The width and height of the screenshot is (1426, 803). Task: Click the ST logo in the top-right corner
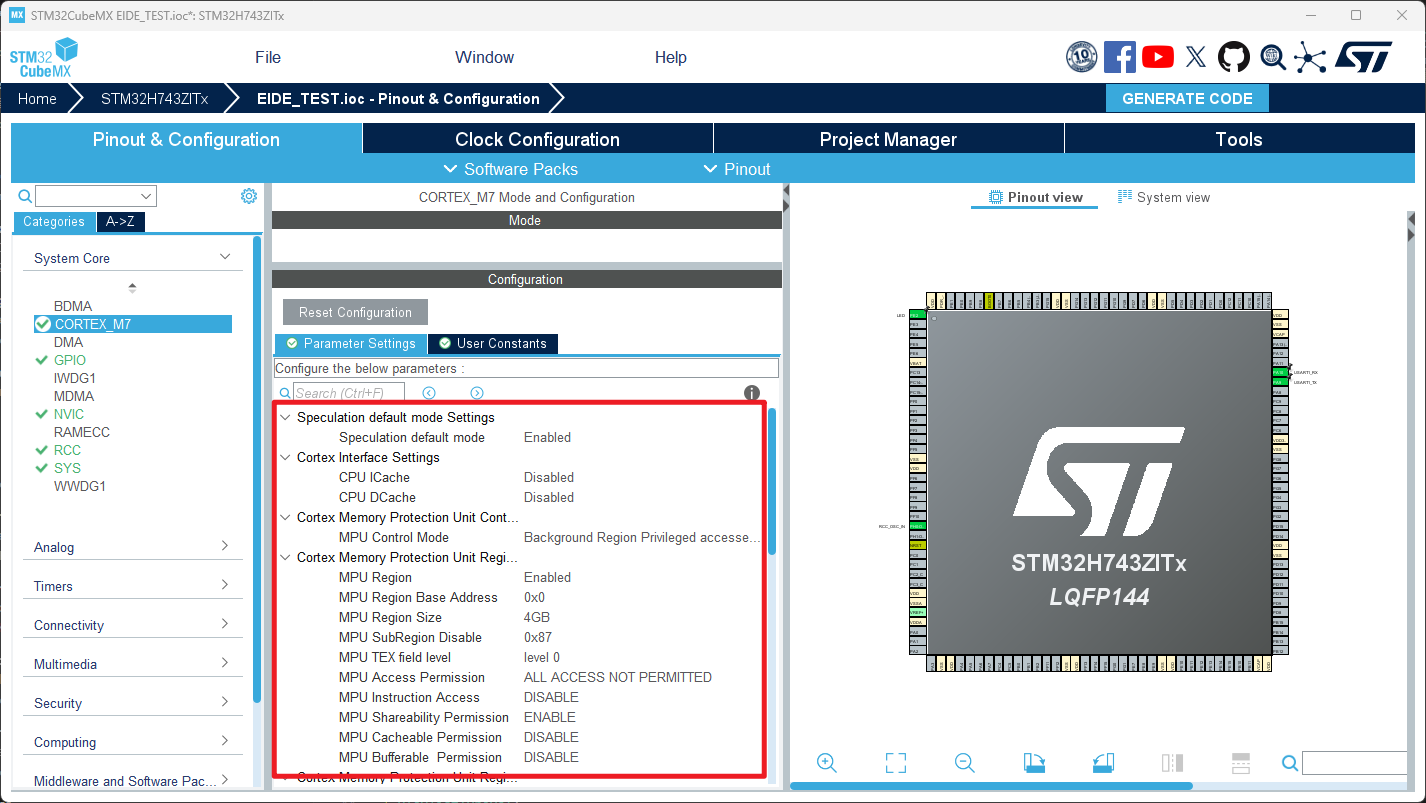[1369, 57]
